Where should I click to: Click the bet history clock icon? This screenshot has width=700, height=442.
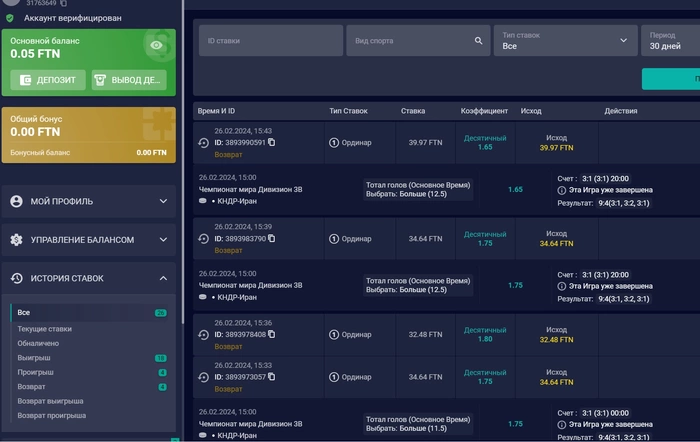(x=17, y=278)
